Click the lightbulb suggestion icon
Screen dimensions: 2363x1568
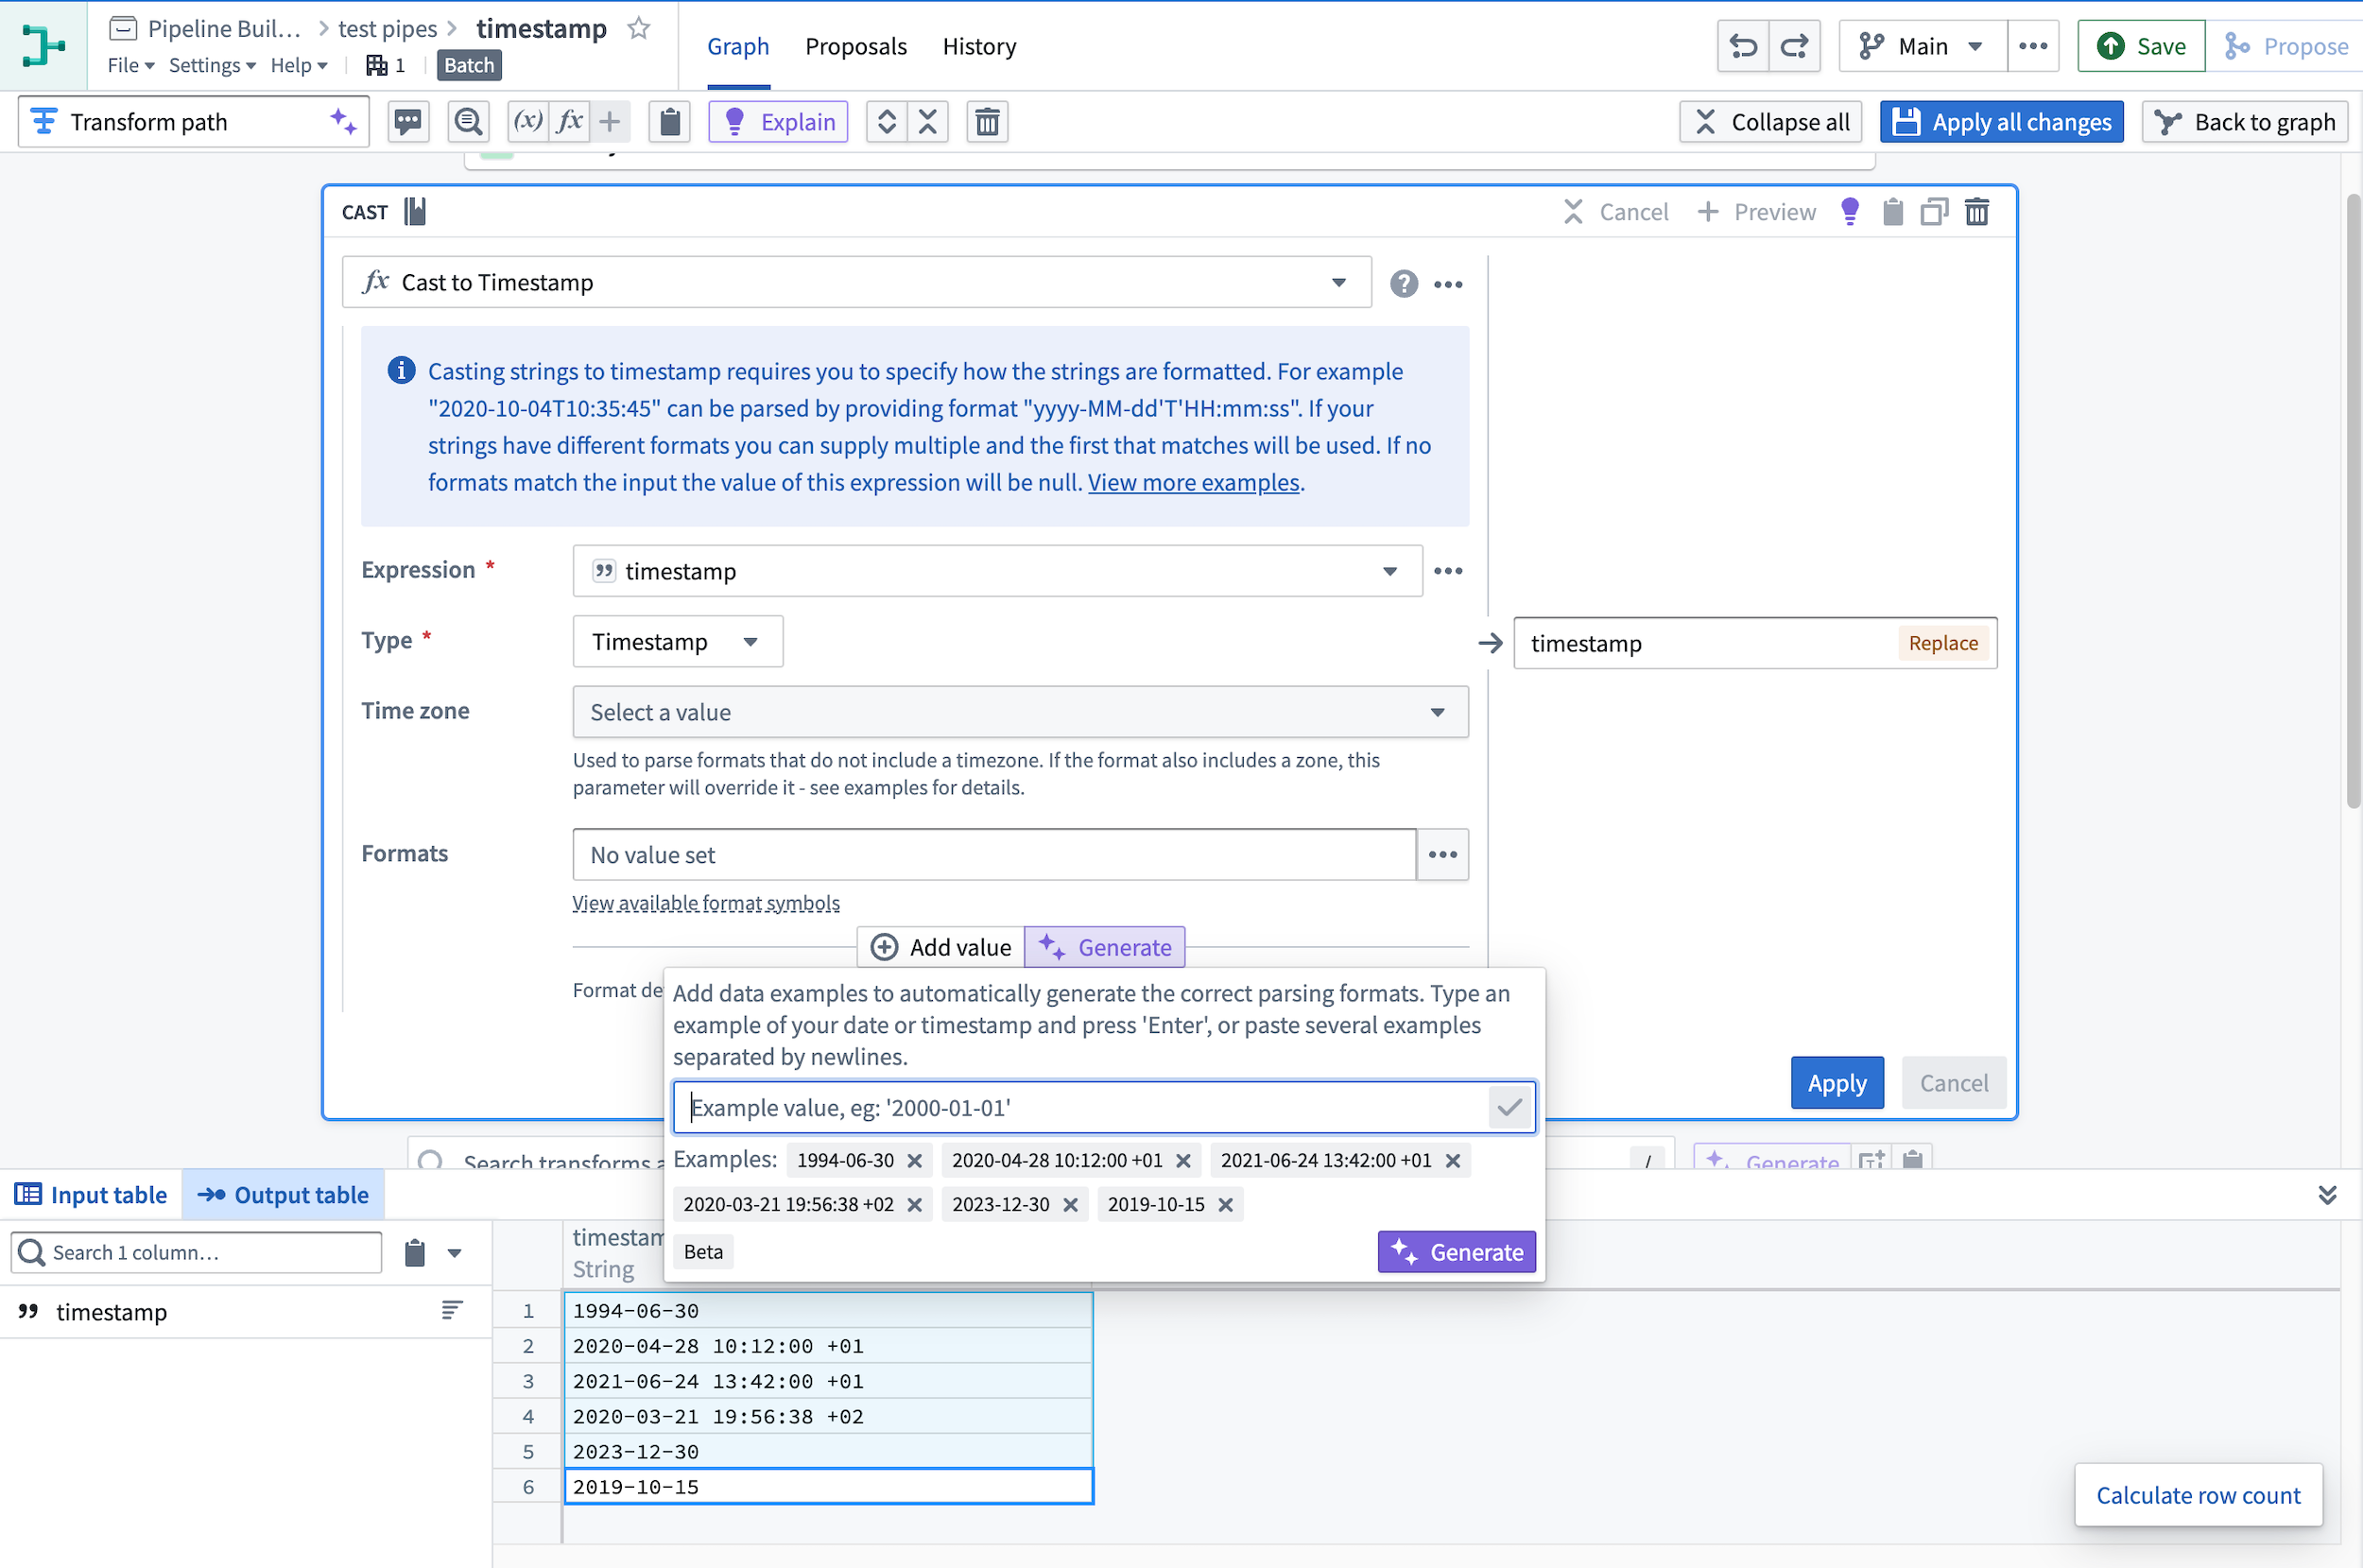(x=1850, y=212)
